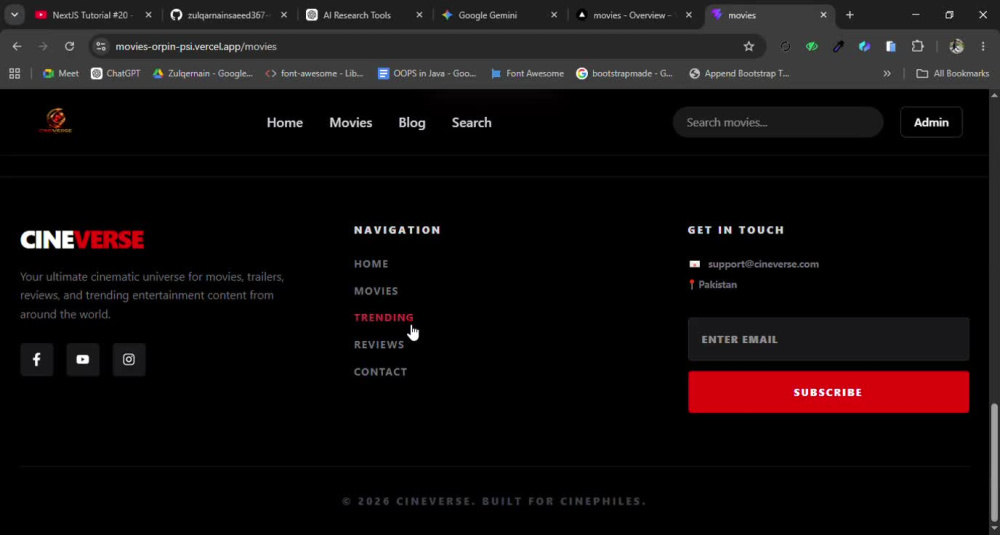Open the apps grid in bookmarks bar

pyautogui.click(x=15, y=73)
